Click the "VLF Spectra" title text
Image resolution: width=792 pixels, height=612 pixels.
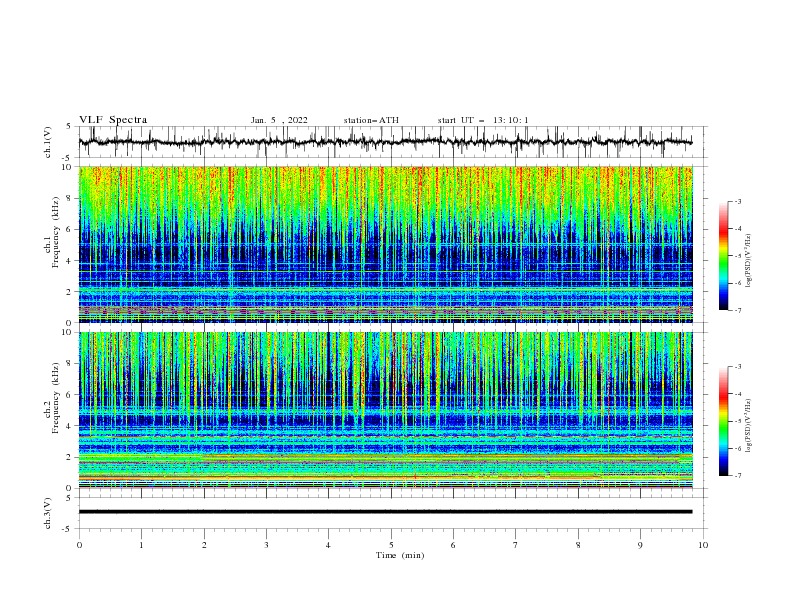(x=113, y=120)
